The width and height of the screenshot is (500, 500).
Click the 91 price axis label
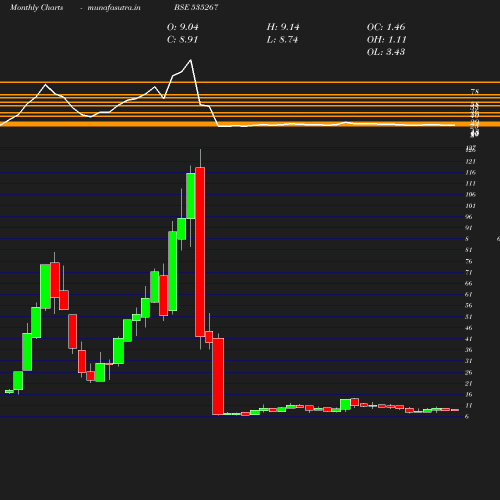(x=469, y=228)
